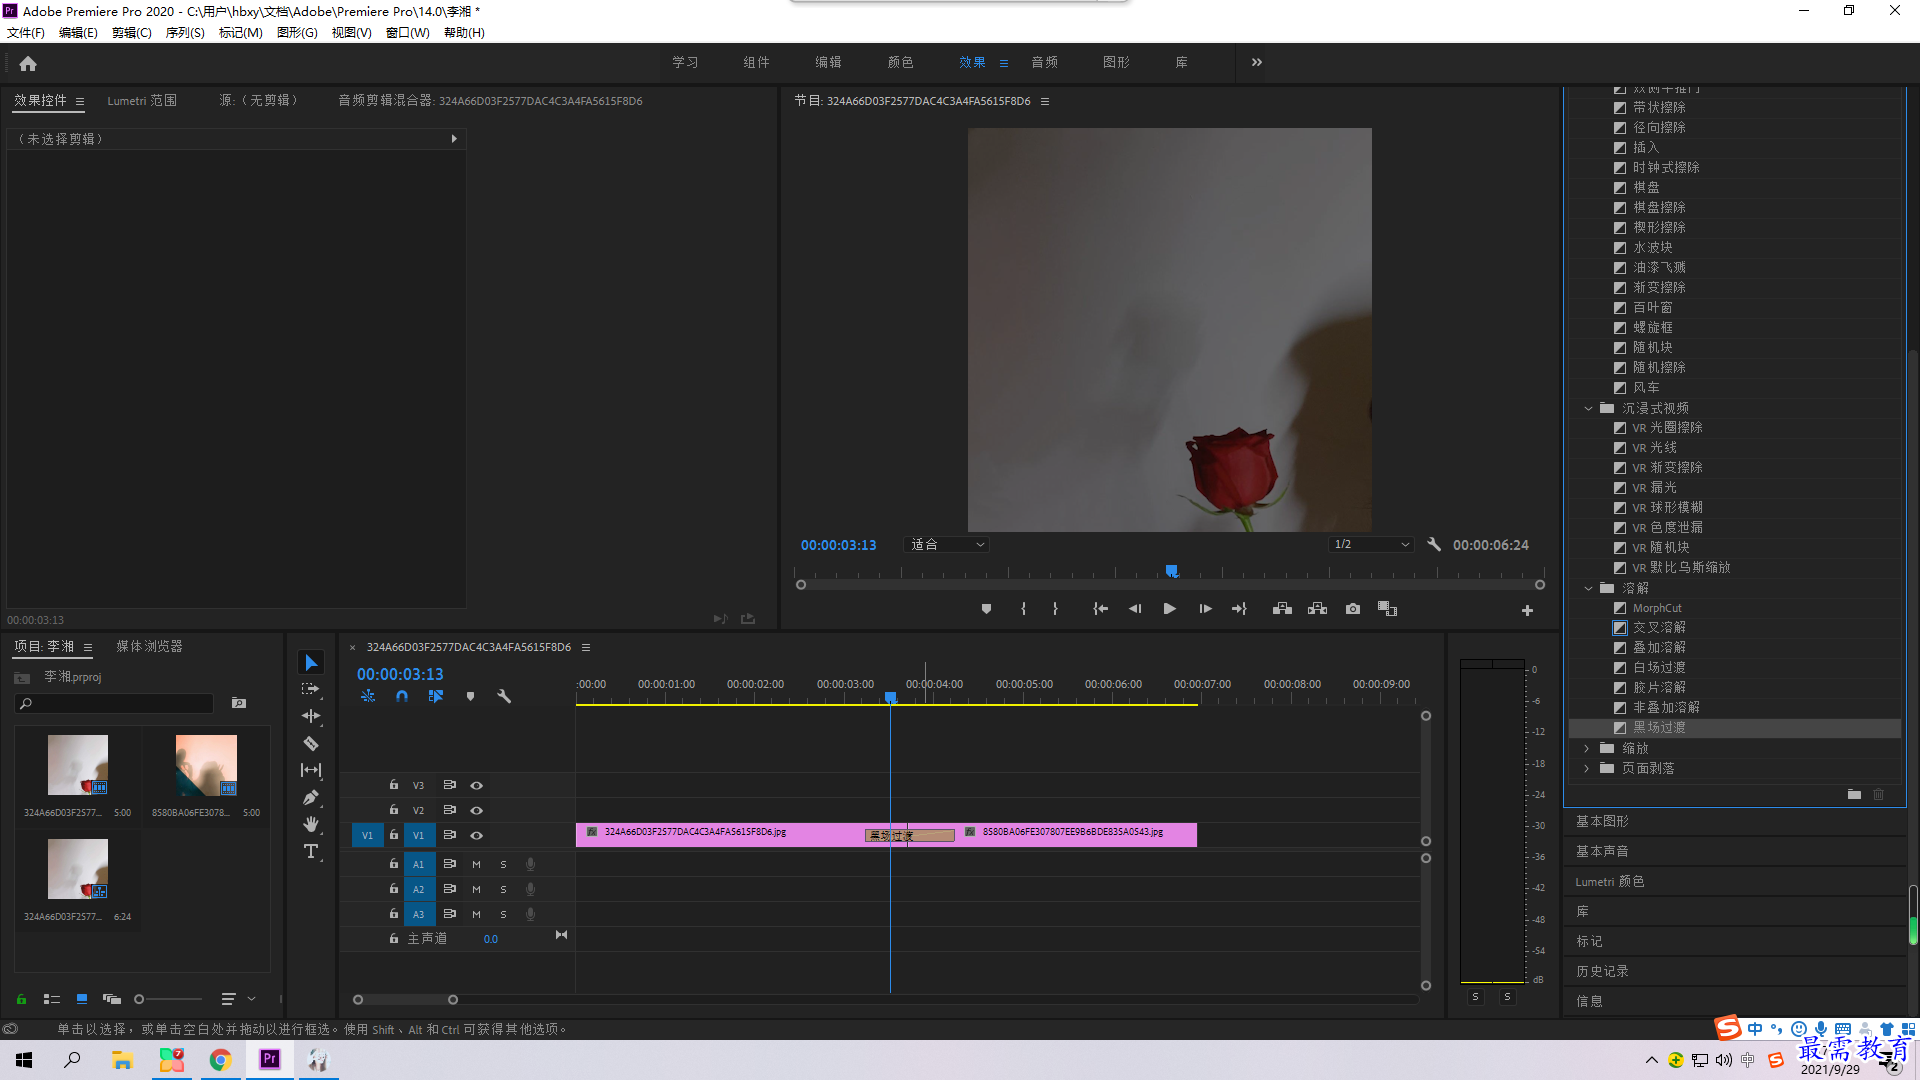The height and width of the screenshot is (1080, 1920).
Task: Toggle V2 track output eye
Action: 477,811
